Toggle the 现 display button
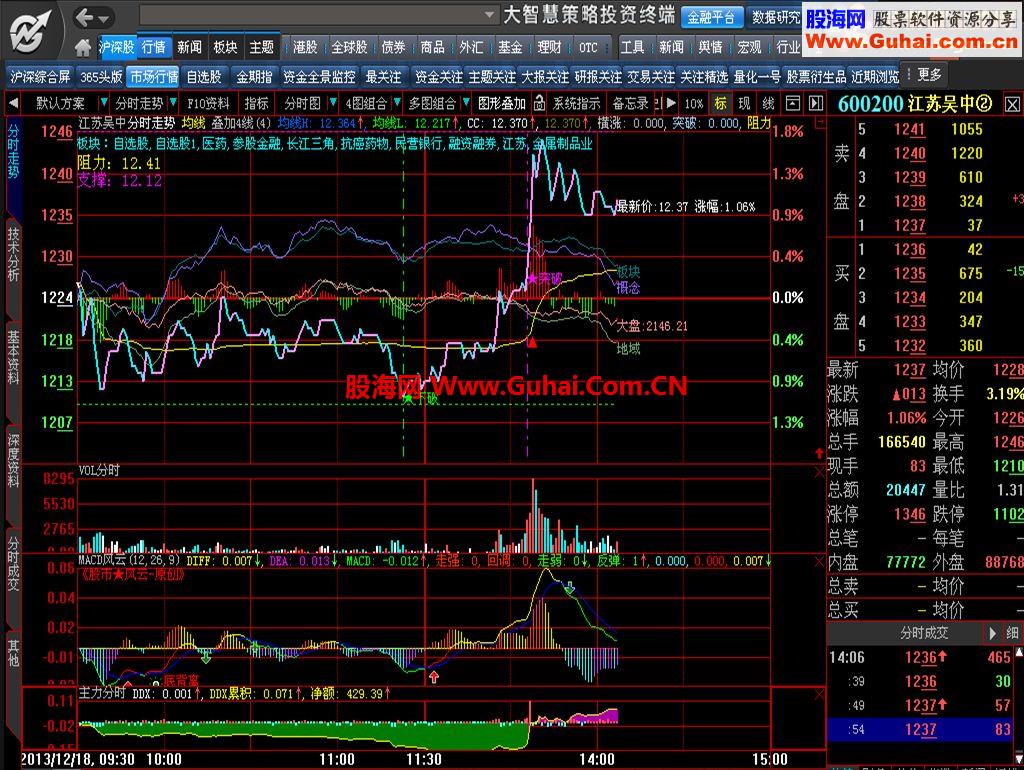Viewport: 1024px width, 770px height. coord(744,103)
